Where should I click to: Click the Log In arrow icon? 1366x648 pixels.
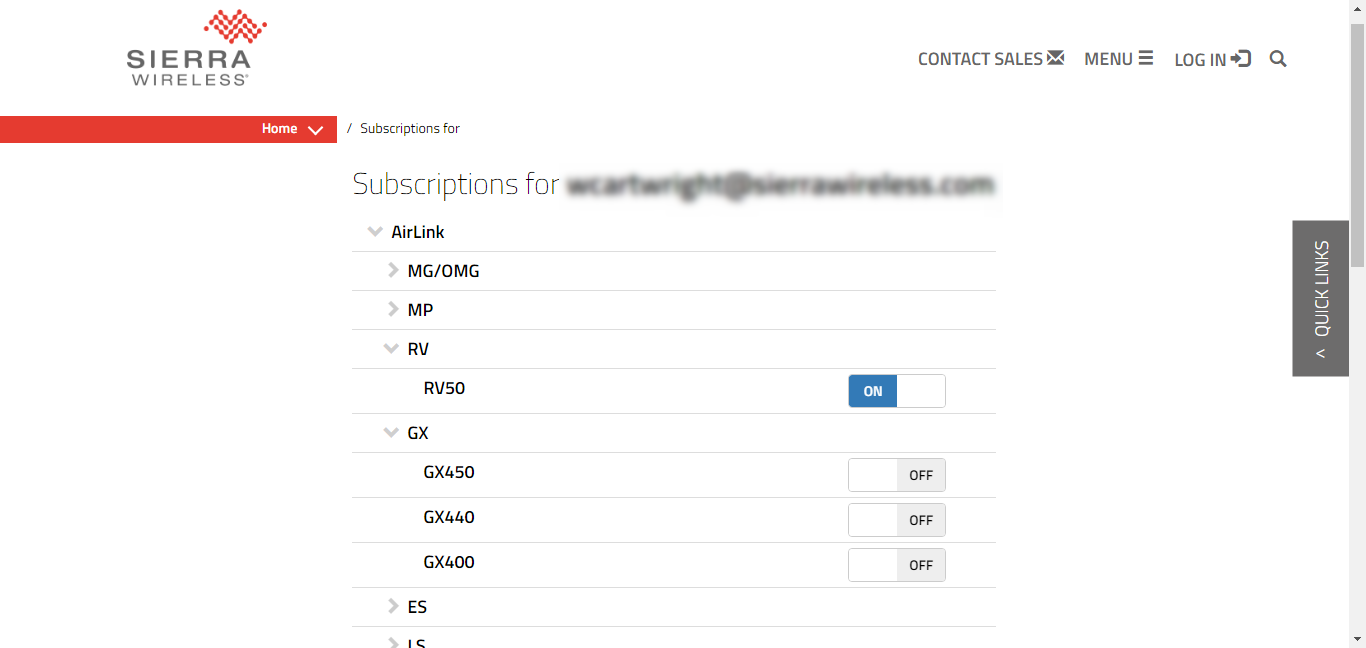[1241, 59]
